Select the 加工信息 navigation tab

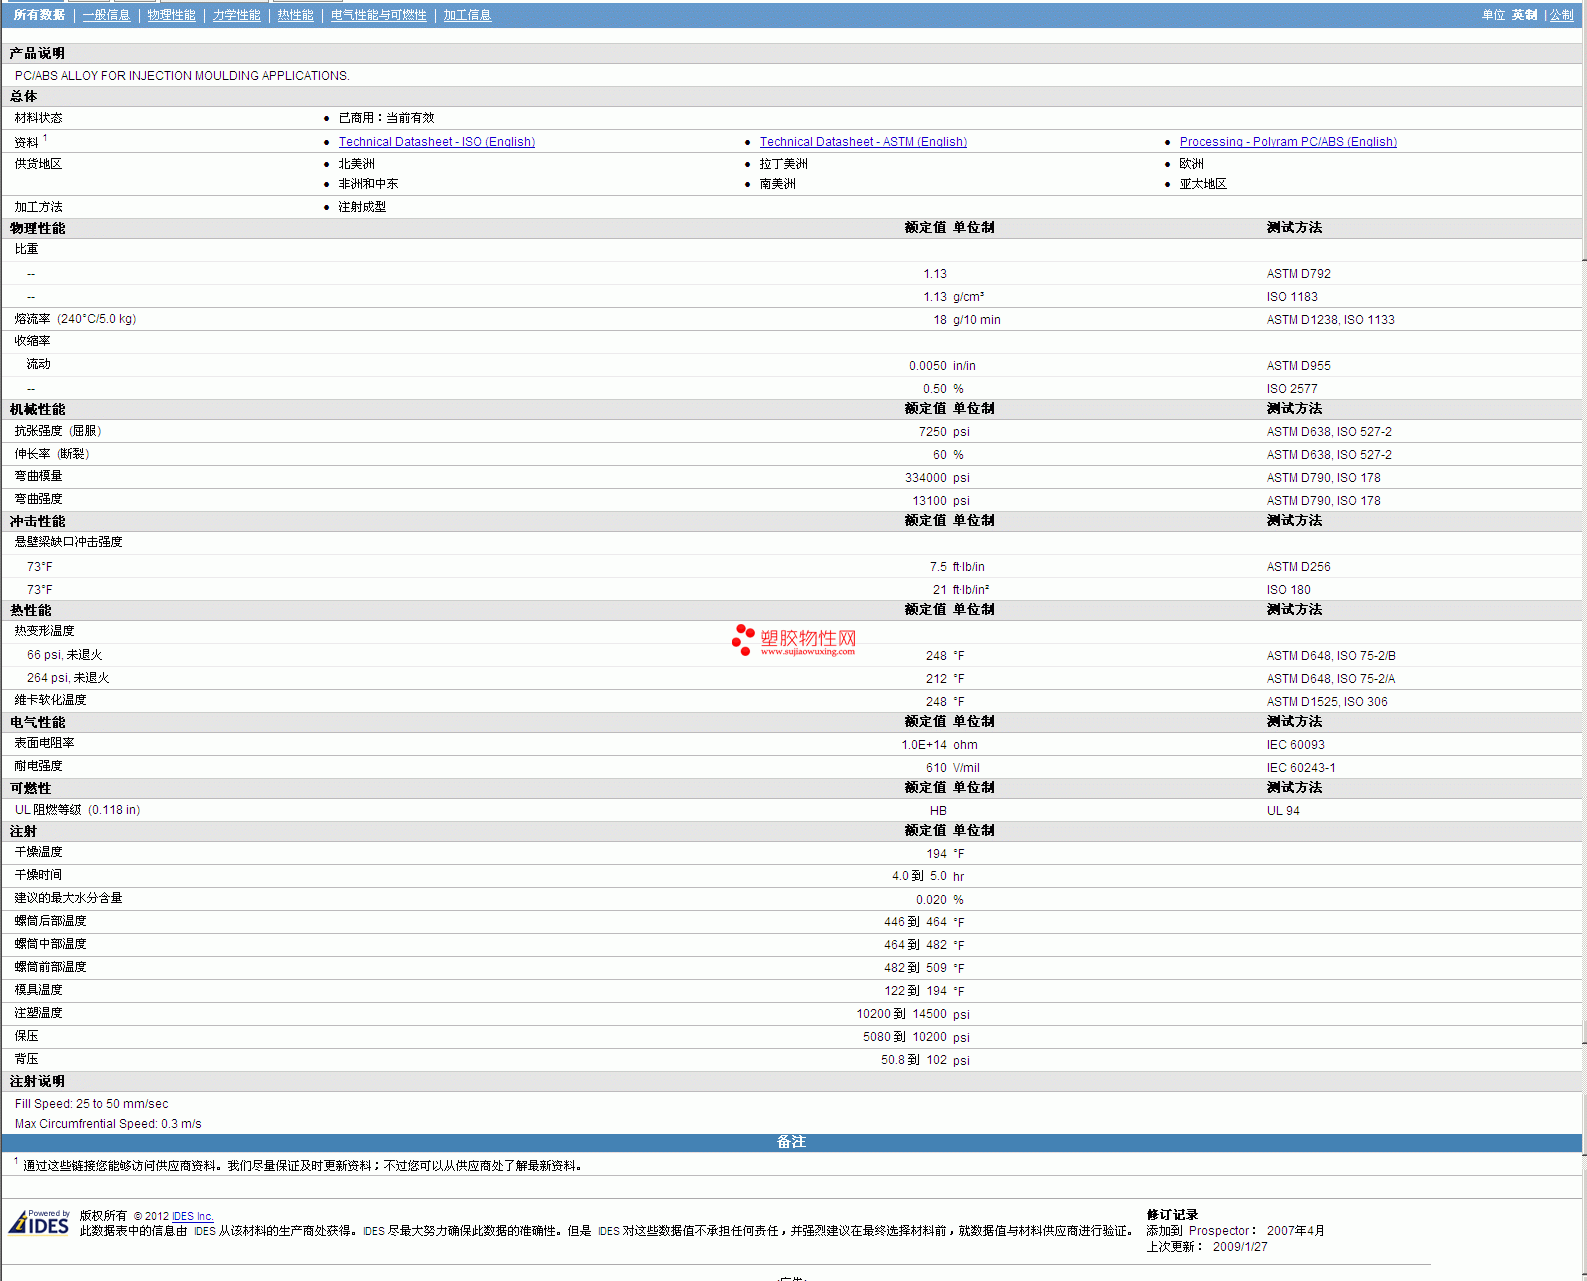coord(467,15)
